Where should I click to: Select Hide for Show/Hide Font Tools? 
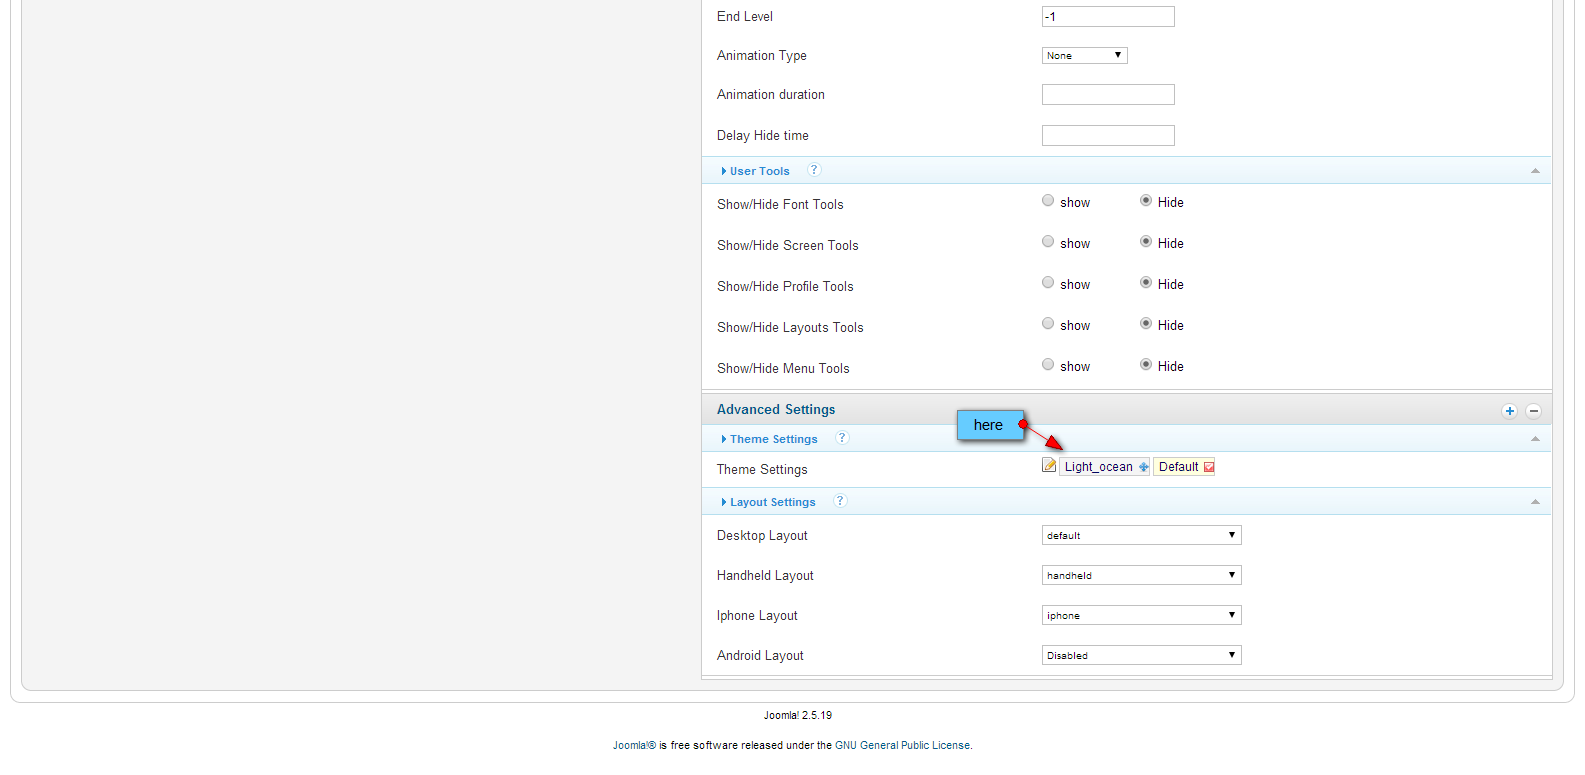tap(1146, 201)
